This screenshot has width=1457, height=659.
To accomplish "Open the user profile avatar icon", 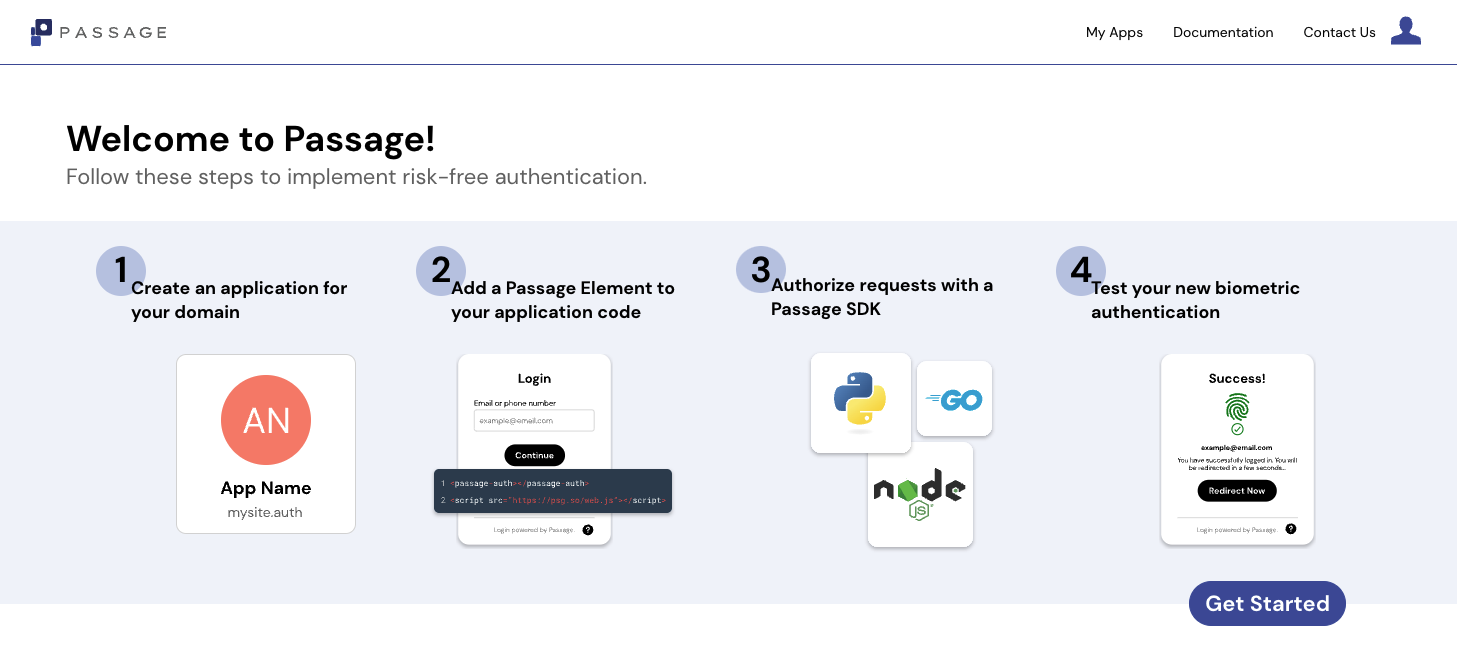I will (x=1406, y=31).
